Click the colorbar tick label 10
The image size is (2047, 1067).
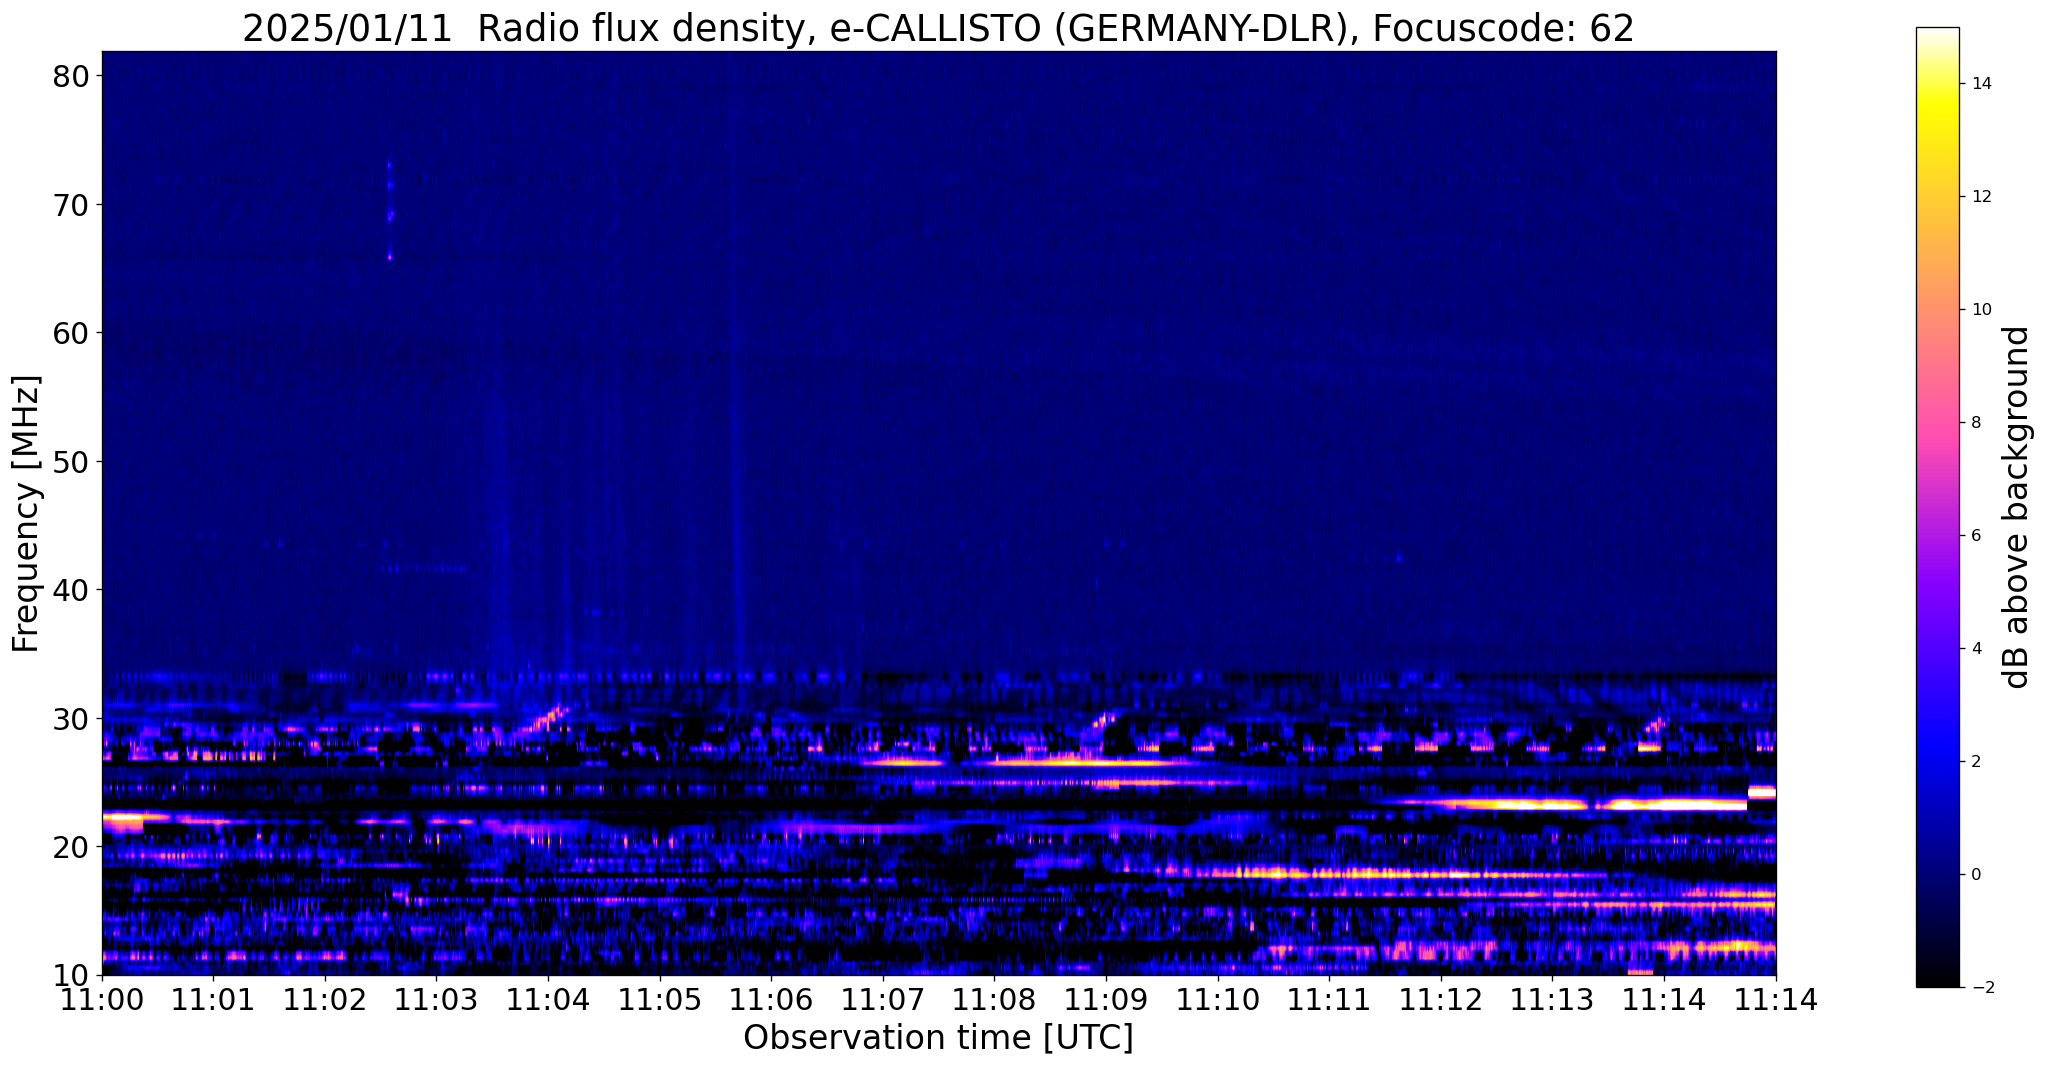(x=1980, y=310)
